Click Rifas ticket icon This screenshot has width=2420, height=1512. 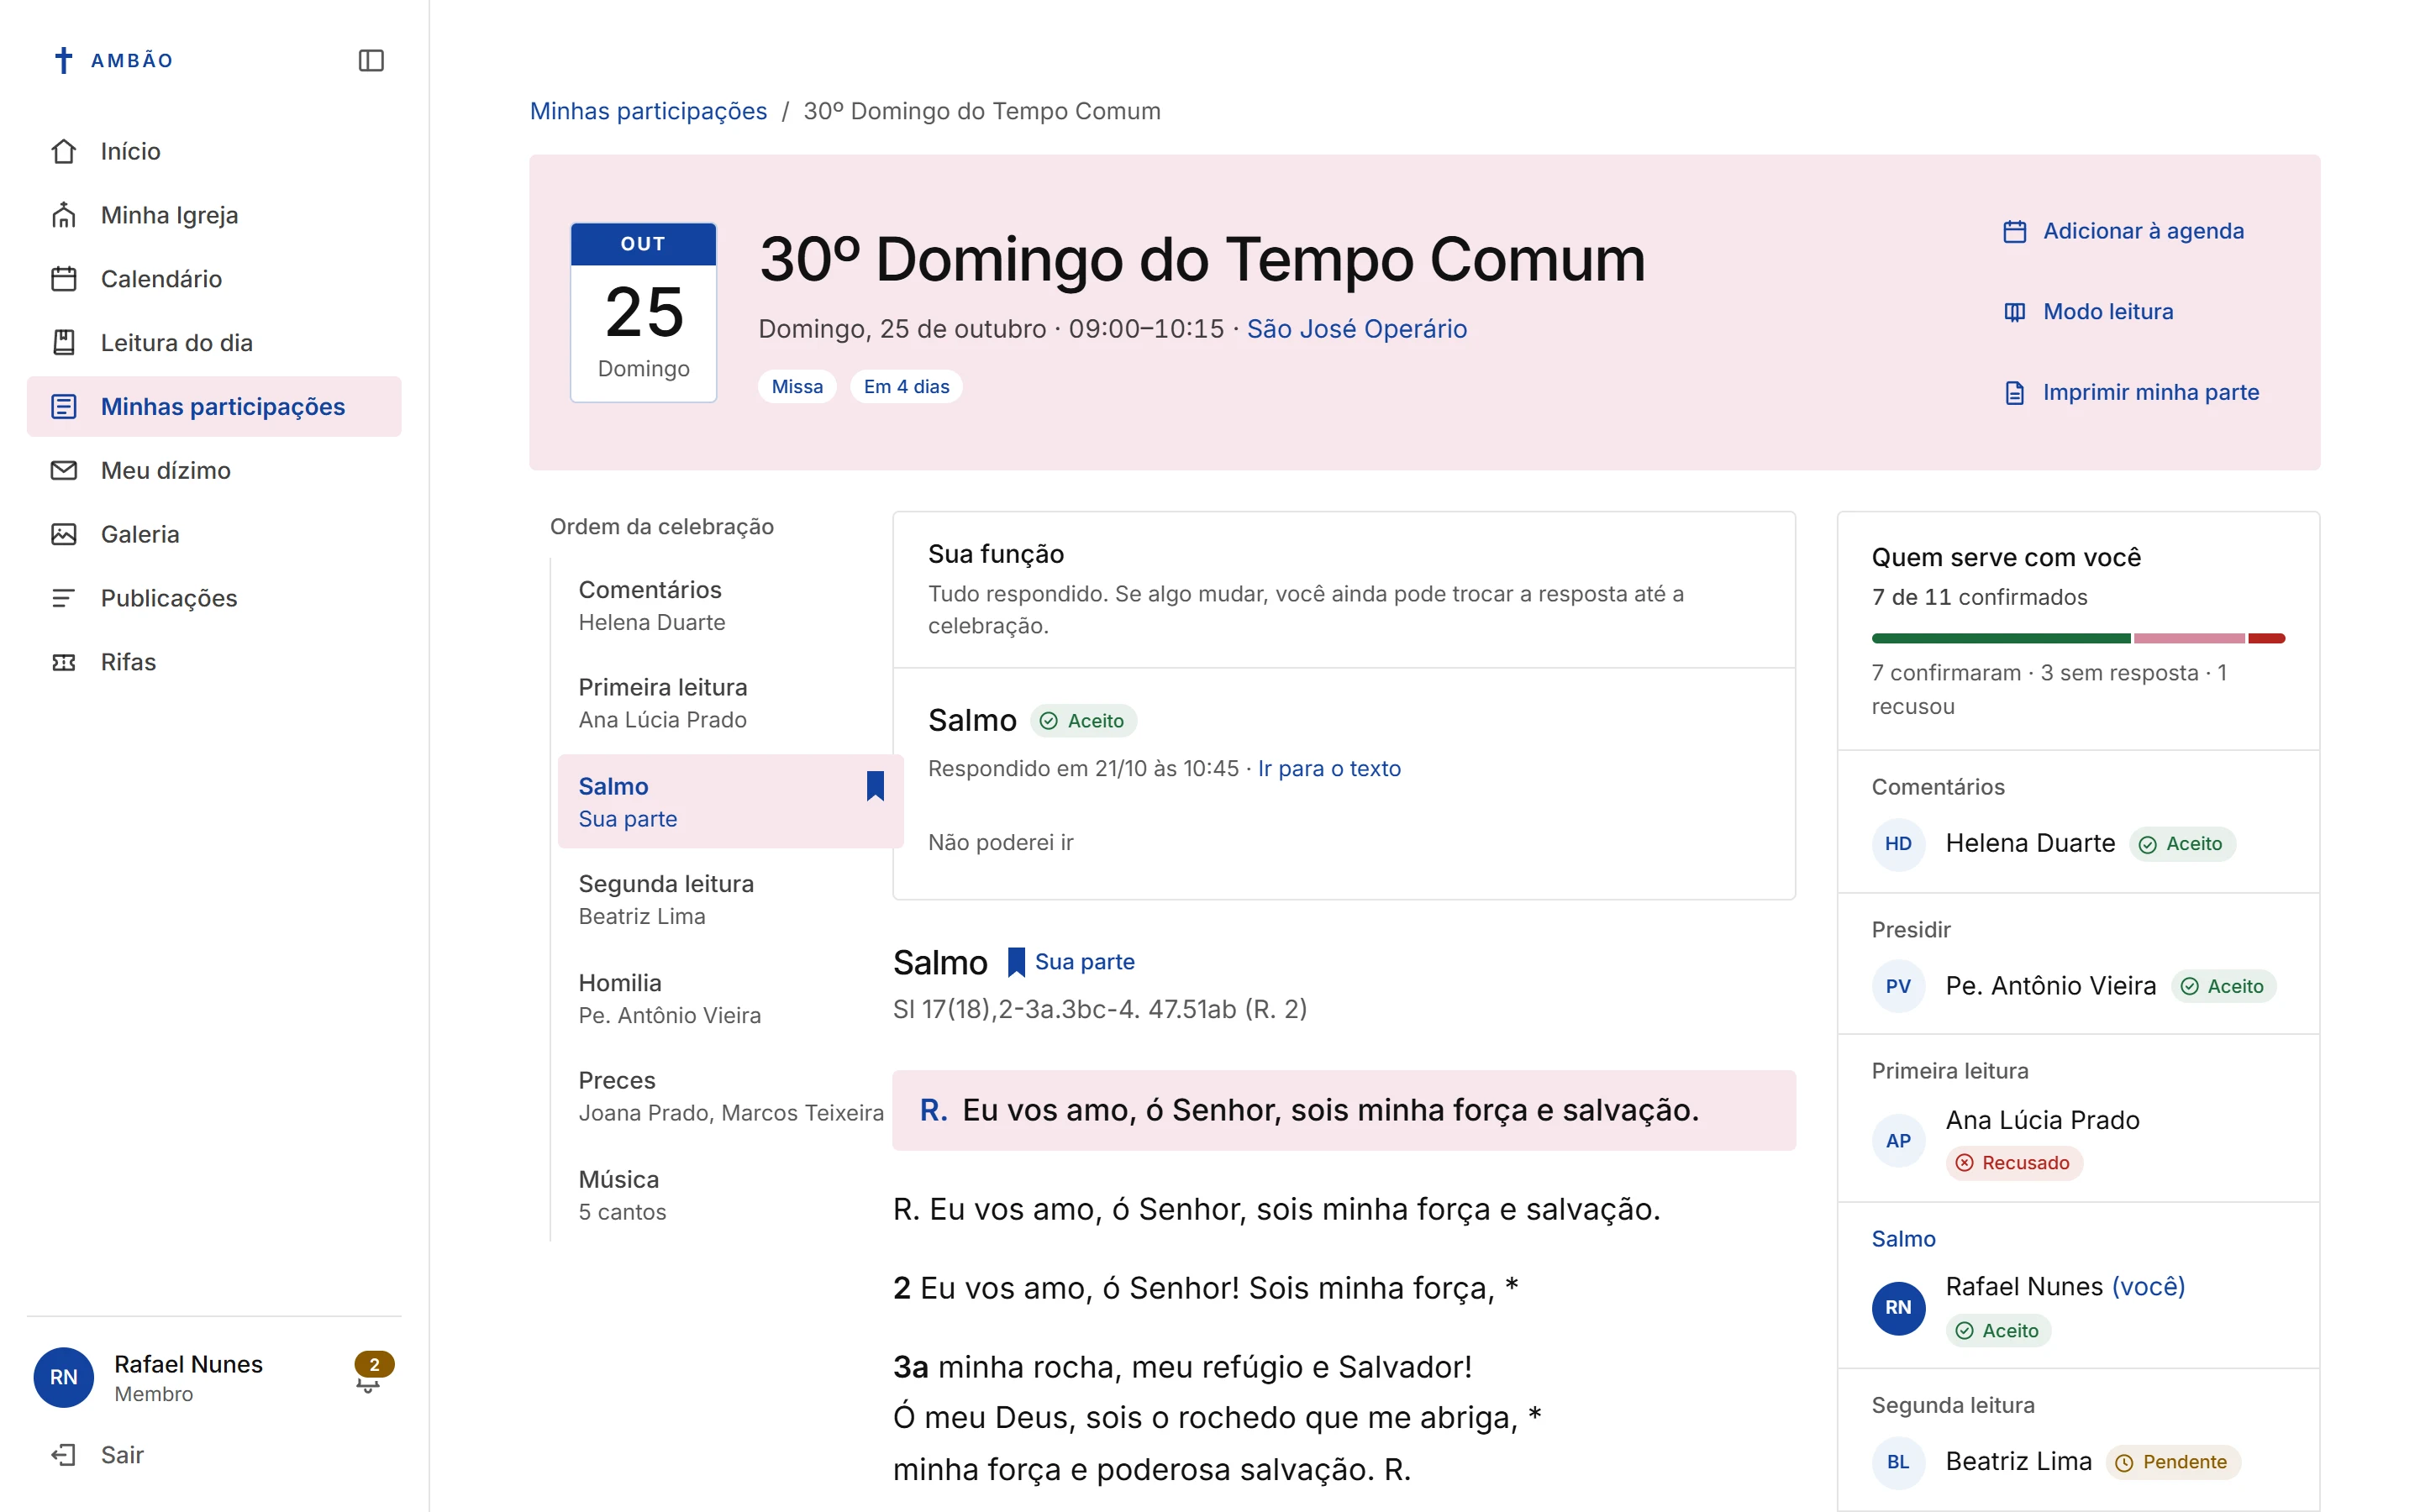pos(64,662)
